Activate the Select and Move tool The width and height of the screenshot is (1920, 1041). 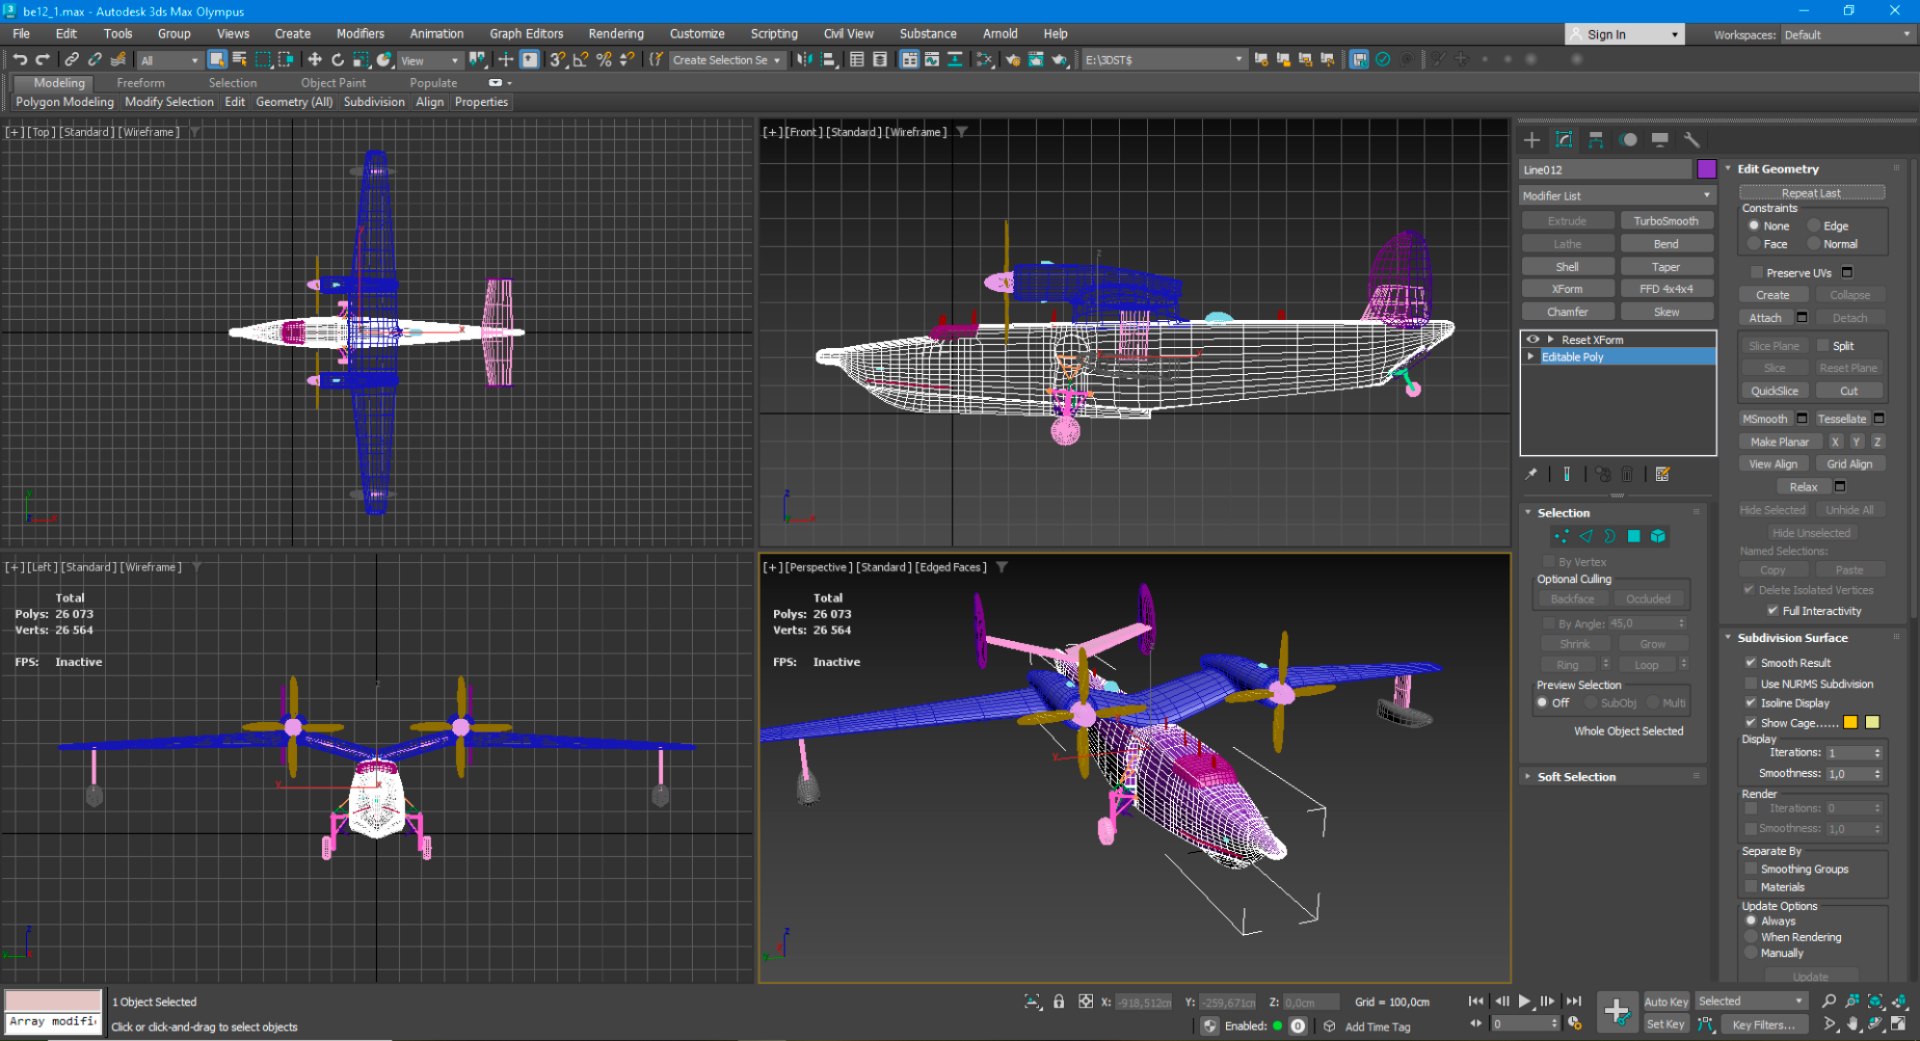click(314, 60)
